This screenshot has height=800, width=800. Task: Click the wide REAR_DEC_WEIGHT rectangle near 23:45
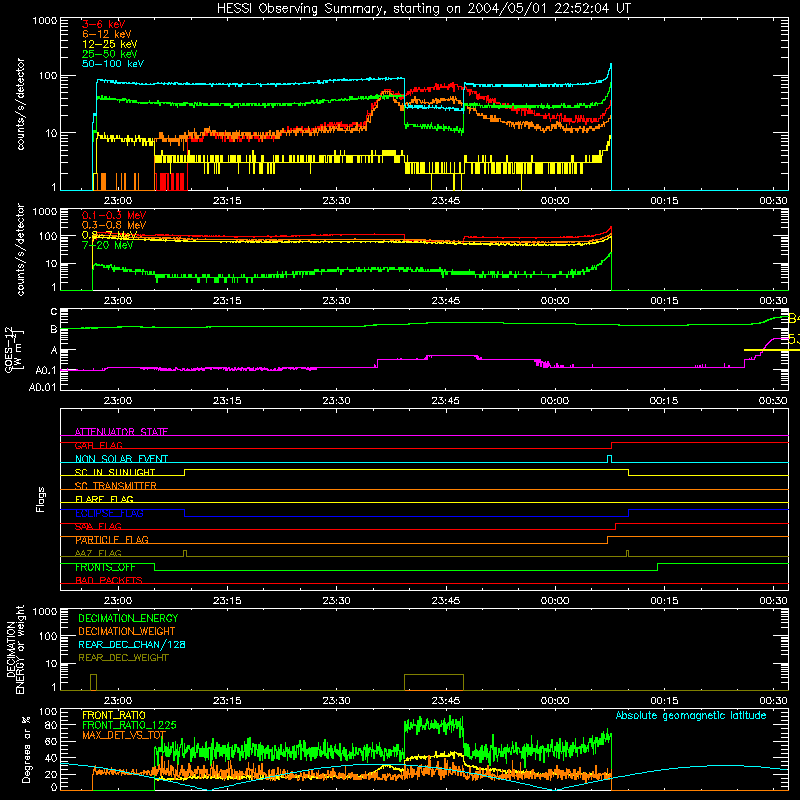coord(434,682)
